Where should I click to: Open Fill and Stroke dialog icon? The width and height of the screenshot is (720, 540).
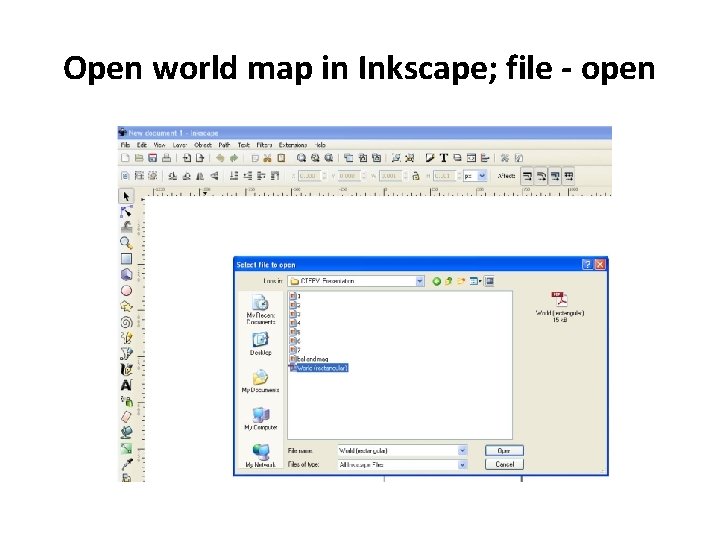[430, 158]
